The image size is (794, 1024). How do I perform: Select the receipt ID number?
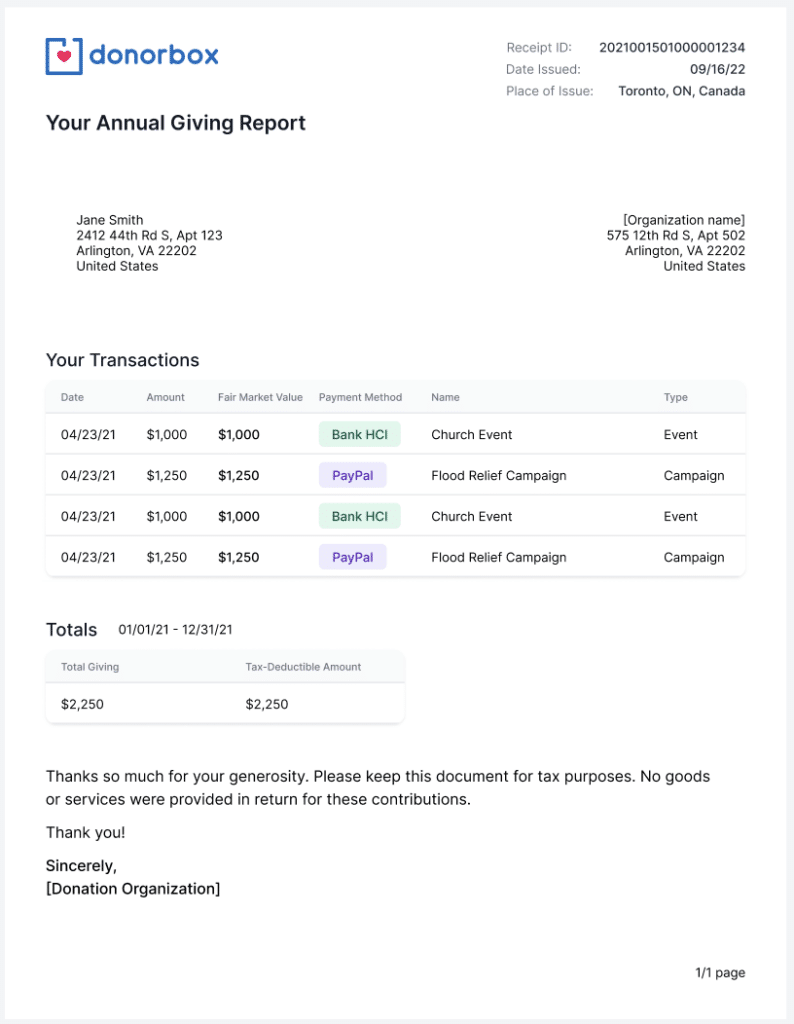point(672,48)
